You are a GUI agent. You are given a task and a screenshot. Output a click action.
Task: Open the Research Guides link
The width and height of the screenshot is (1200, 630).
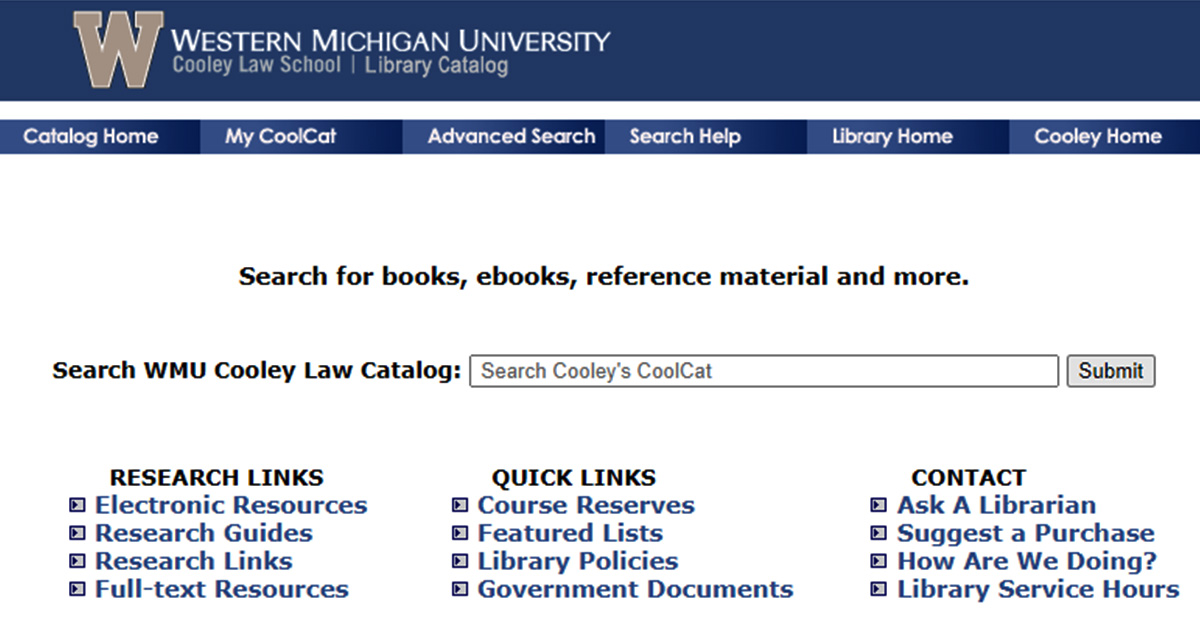[x=204, y=534]
